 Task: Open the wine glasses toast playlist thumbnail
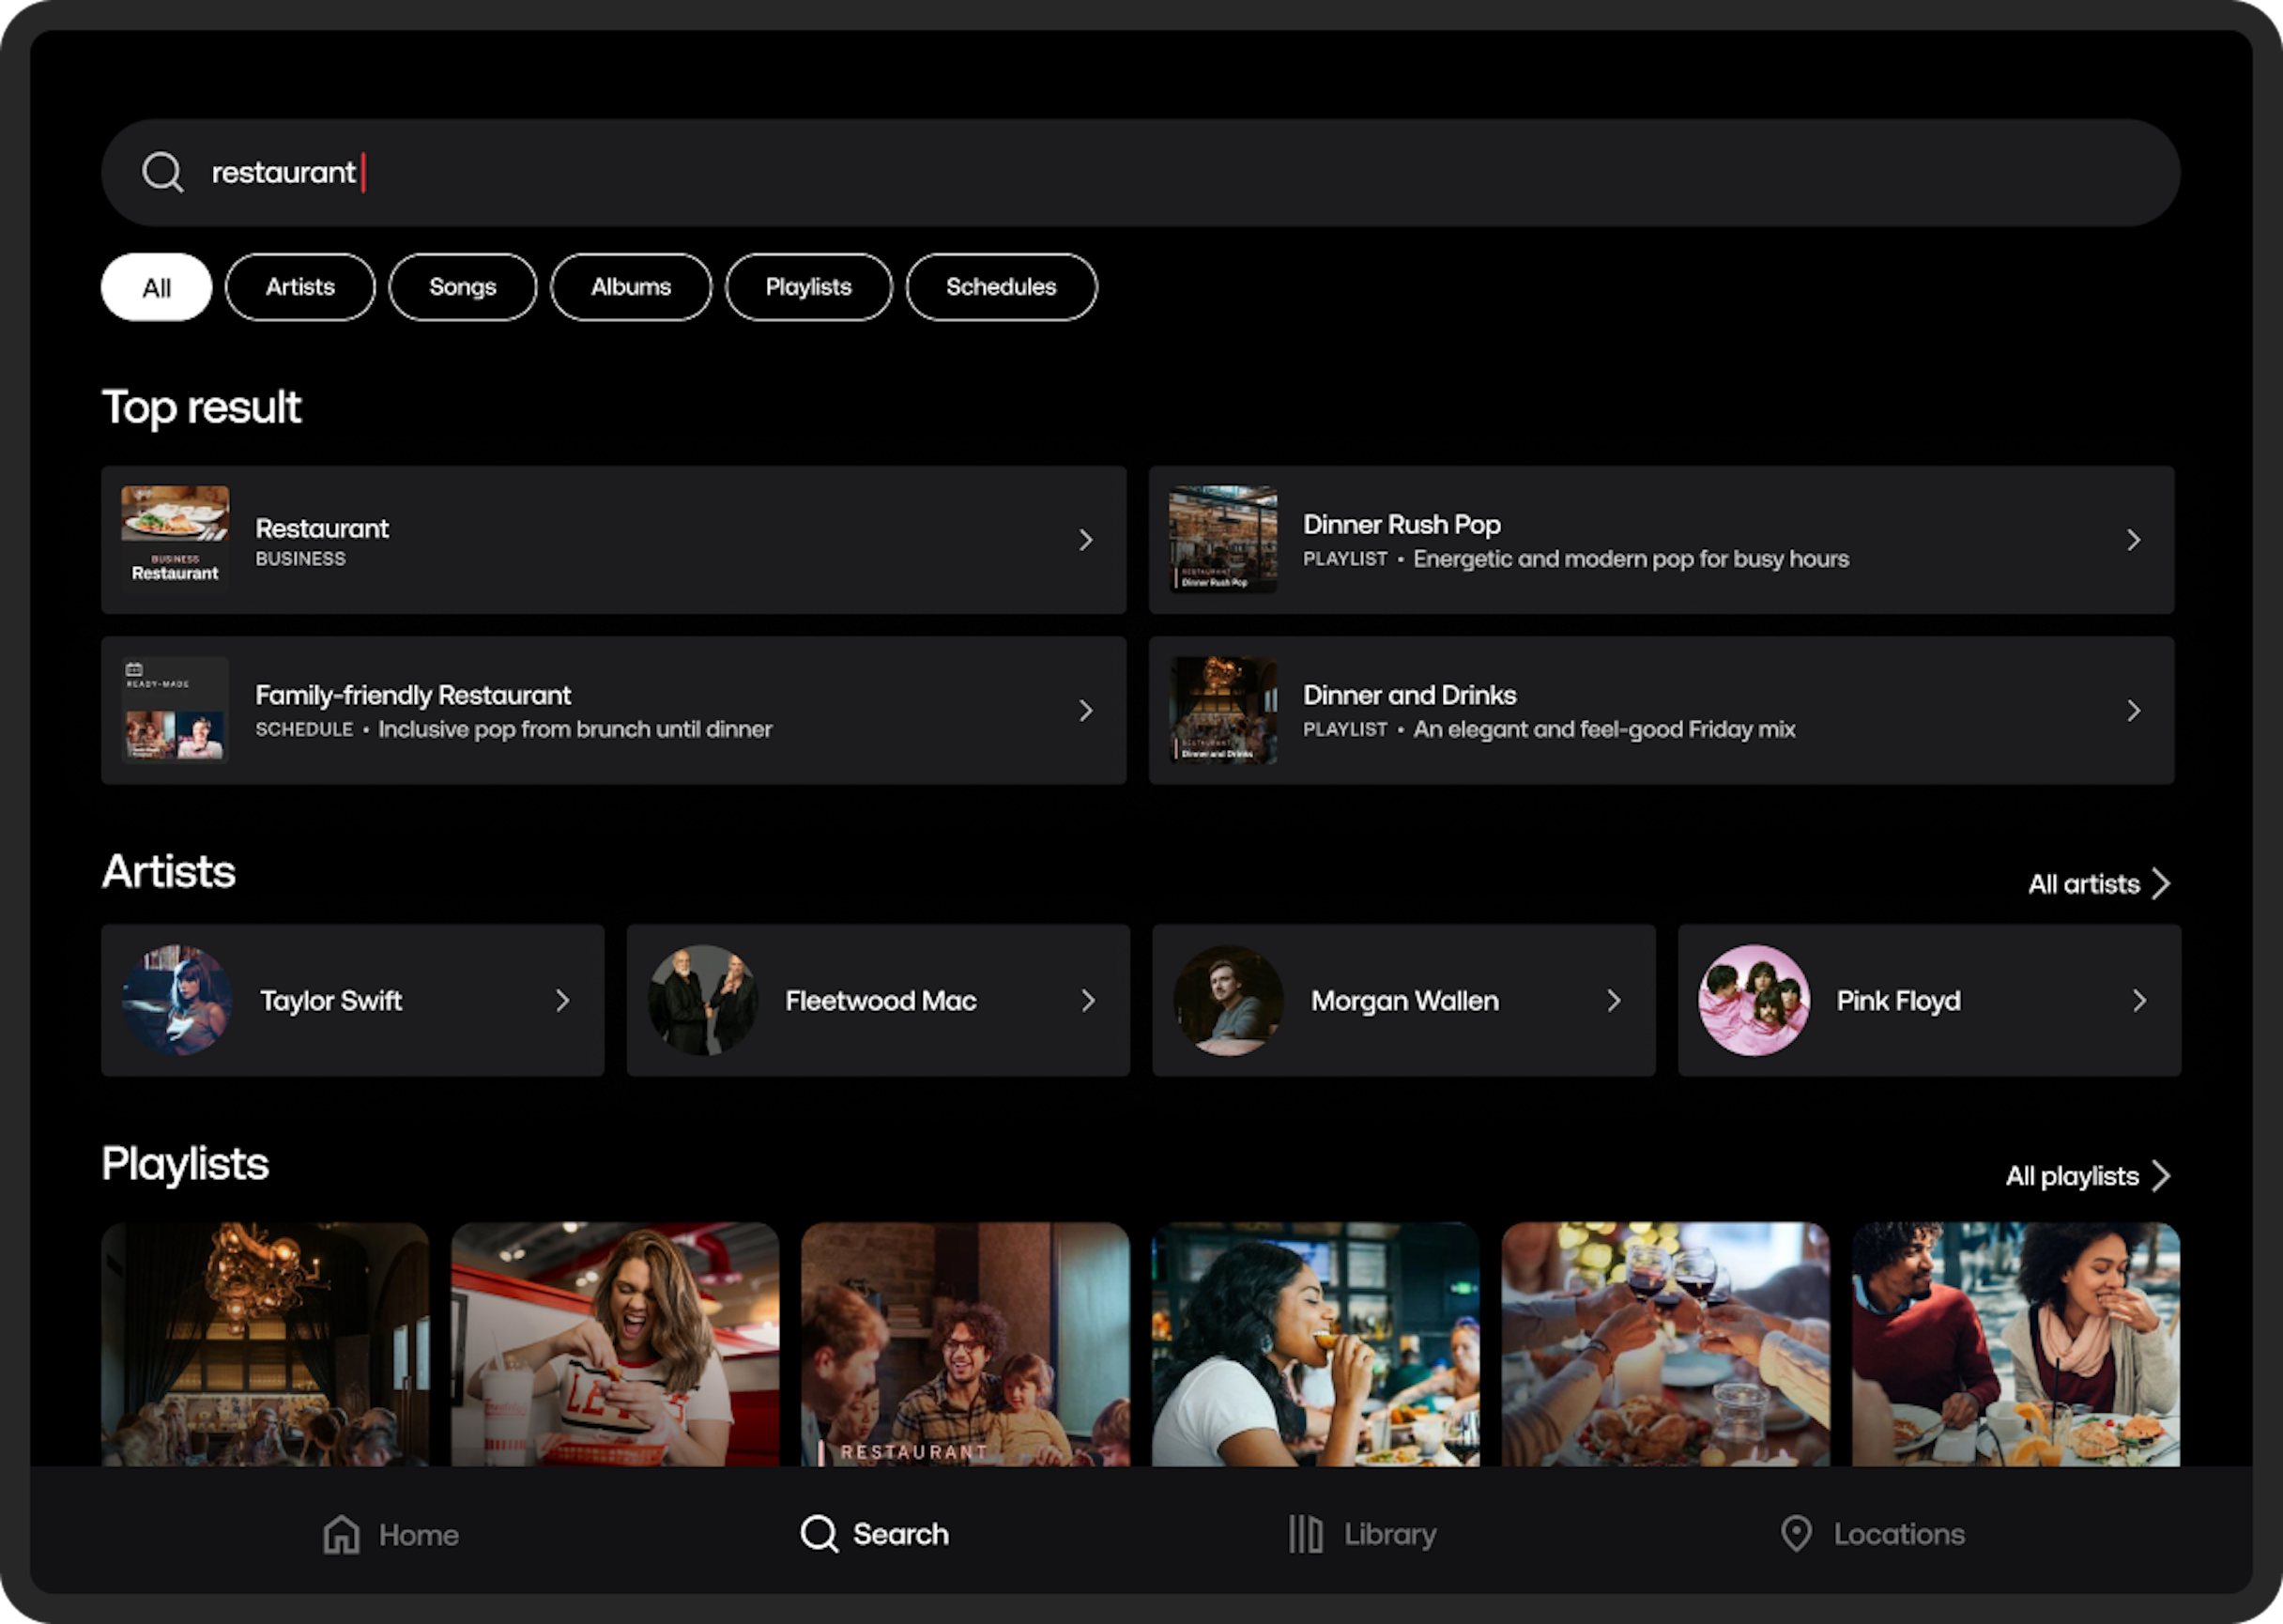1665,1344
